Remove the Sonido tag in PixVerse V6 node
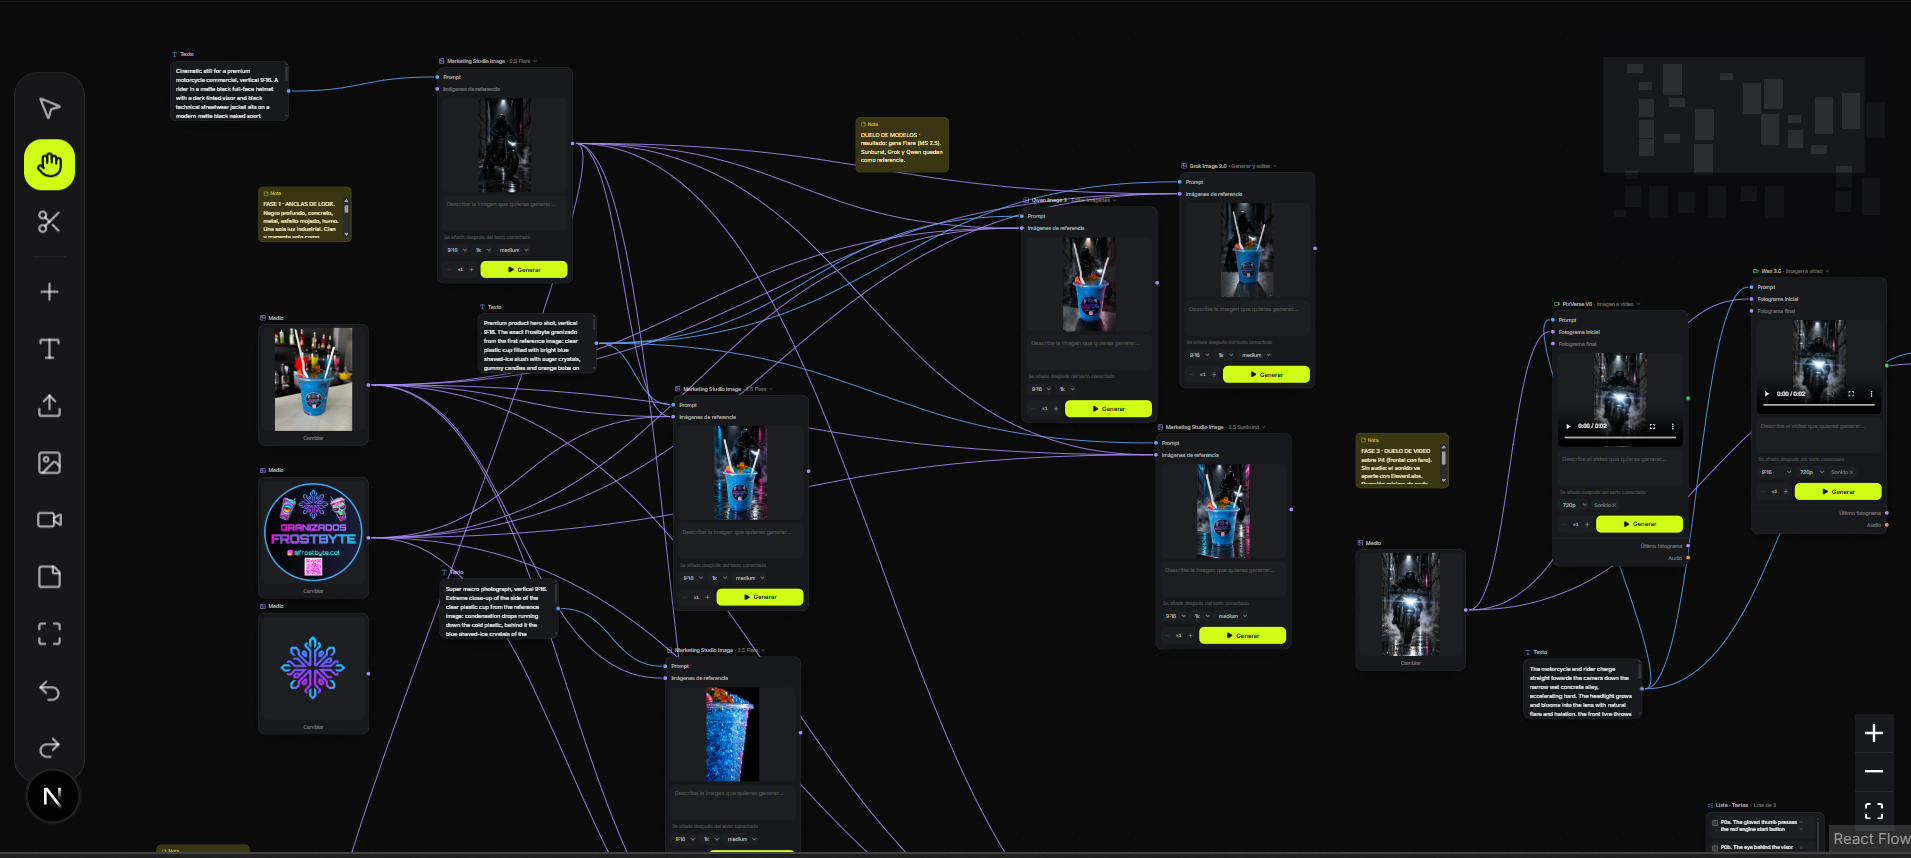The width and height of the screenshot is (1911, 858). point(1614,506)
